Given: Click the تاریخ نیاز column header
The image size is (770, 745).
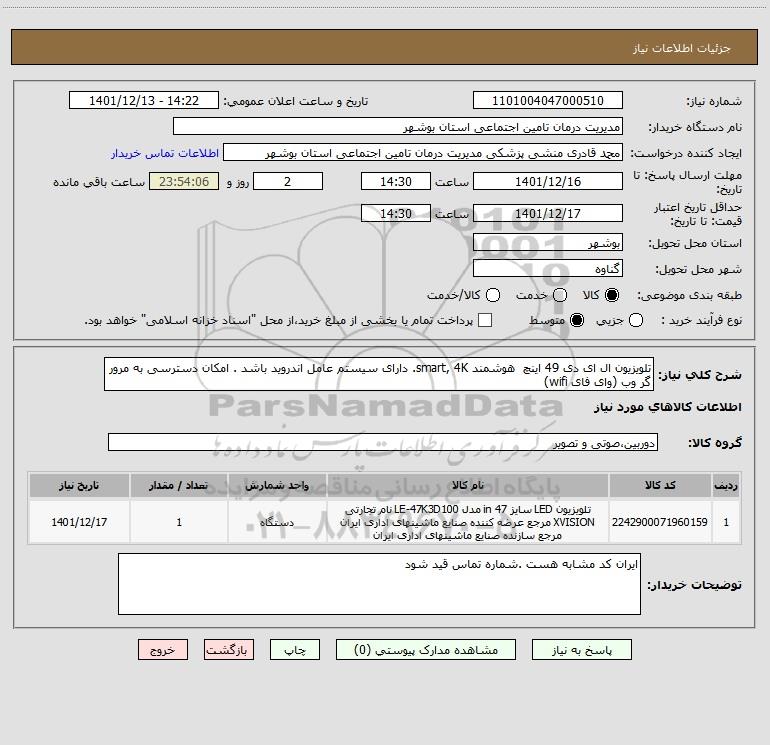Looking at the screenshot, I should pyautogui.click(x=79, y=485).
